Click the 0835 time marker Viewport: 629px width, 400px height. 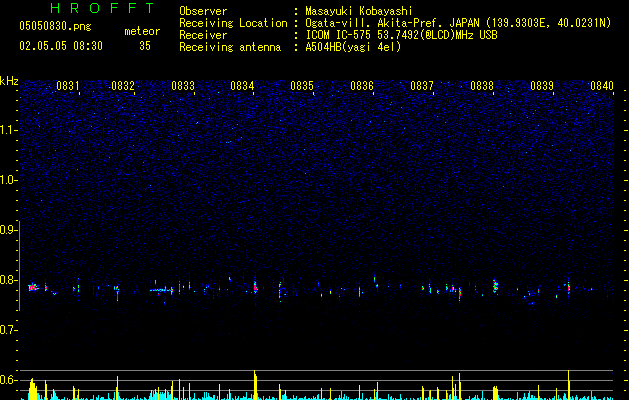[302, 86]
